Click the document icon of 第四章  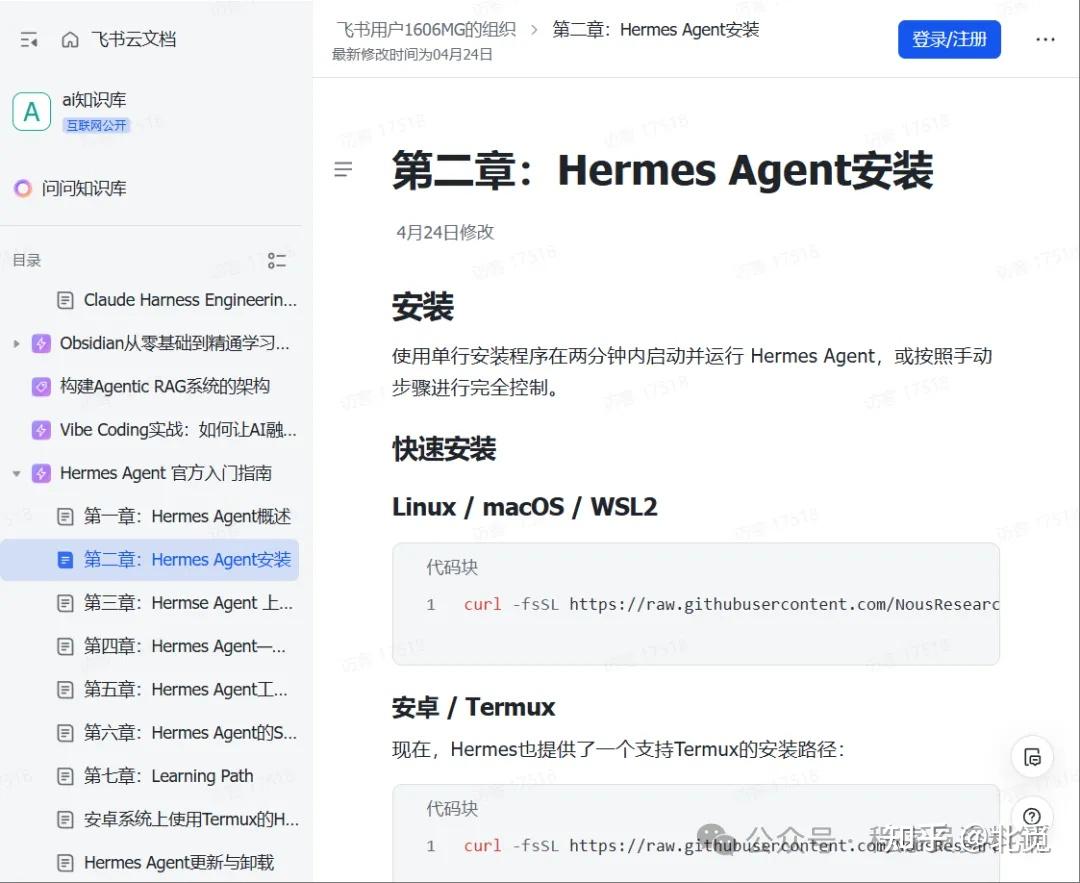click(65, 647)
